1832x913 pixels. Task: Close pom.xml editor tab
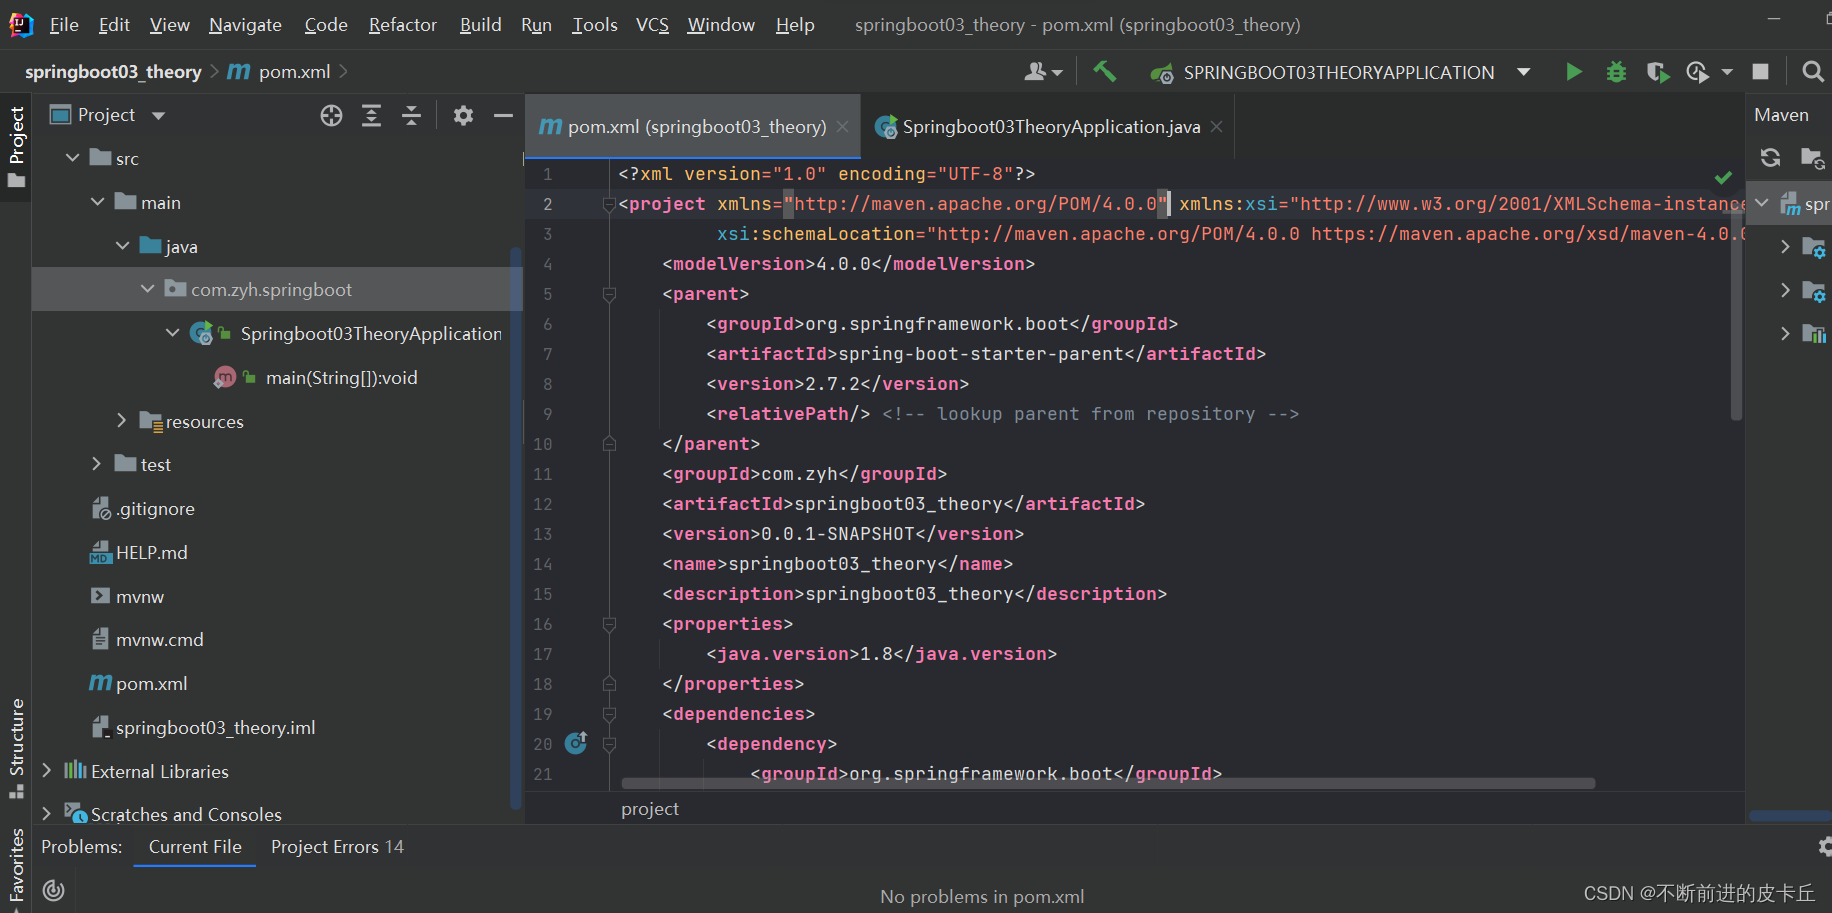pos(842,127)
